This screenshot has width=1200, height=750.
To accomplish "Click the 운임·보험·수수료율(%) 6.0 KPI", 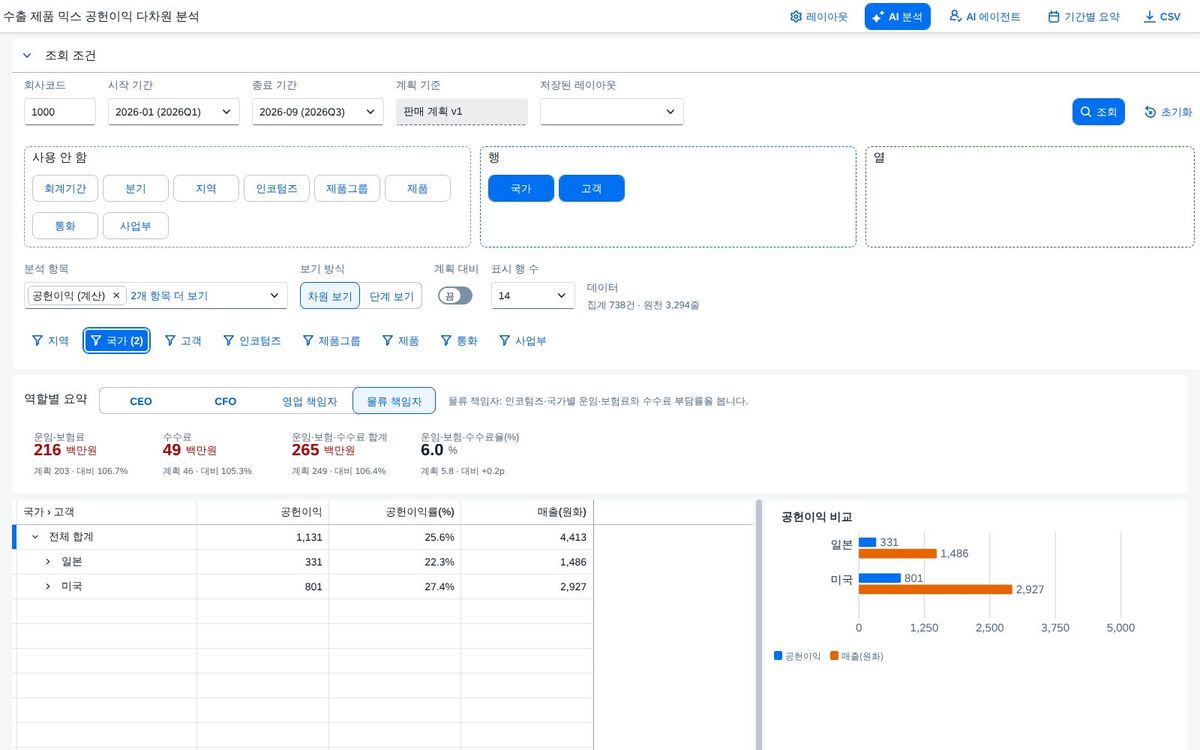I will click(x=470, y=454).
